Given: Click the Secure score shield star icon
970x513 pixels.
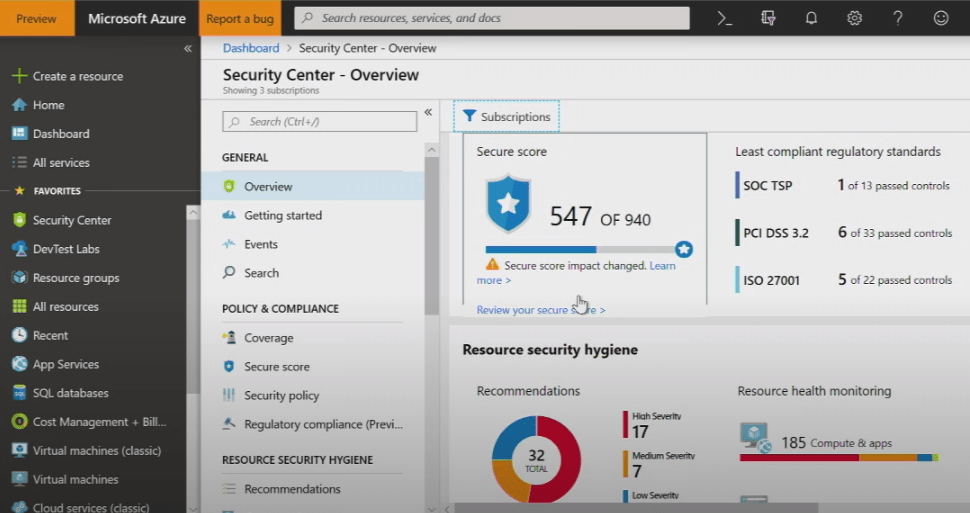Looking at the screenshot, I should 508,204.
